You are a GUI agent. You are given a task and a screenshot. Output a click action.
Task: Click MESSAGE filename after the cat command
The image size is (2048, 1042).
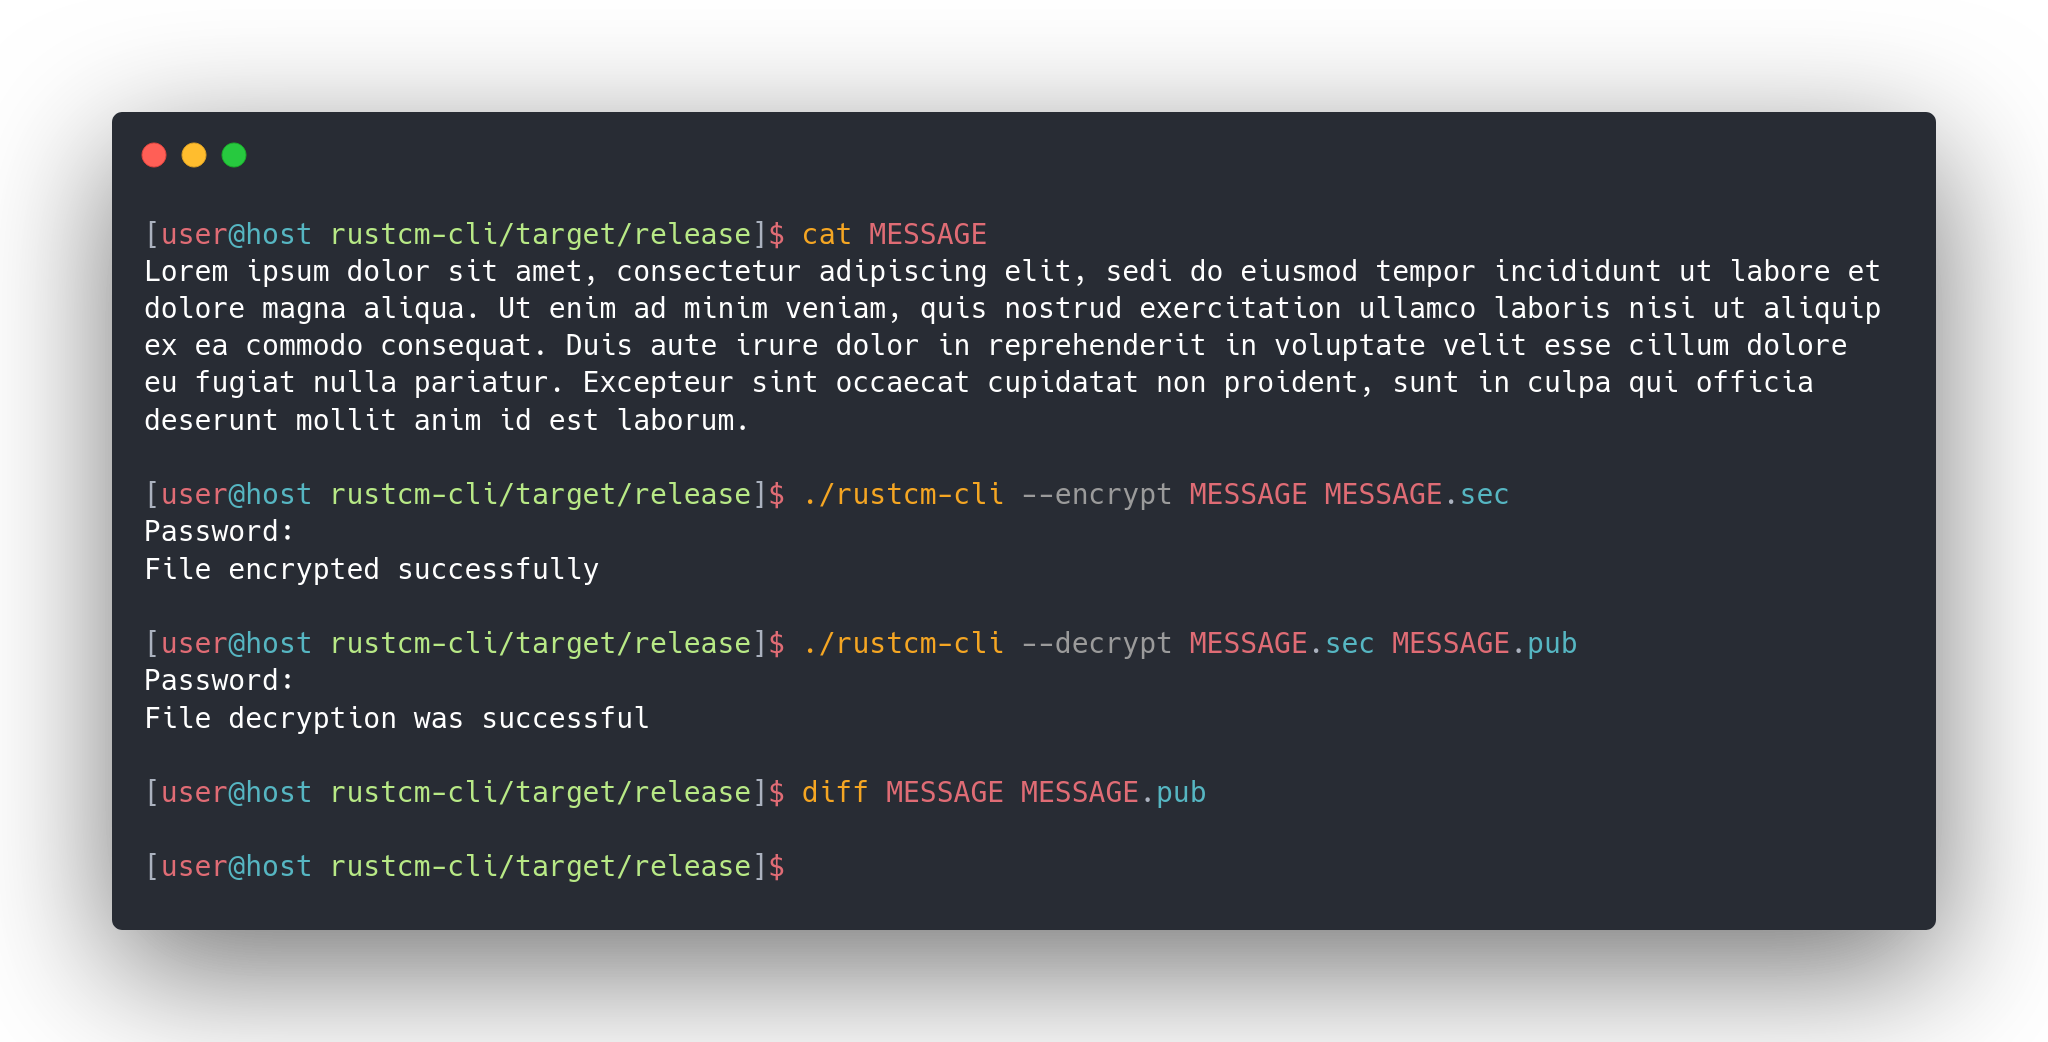coord(927,234)
